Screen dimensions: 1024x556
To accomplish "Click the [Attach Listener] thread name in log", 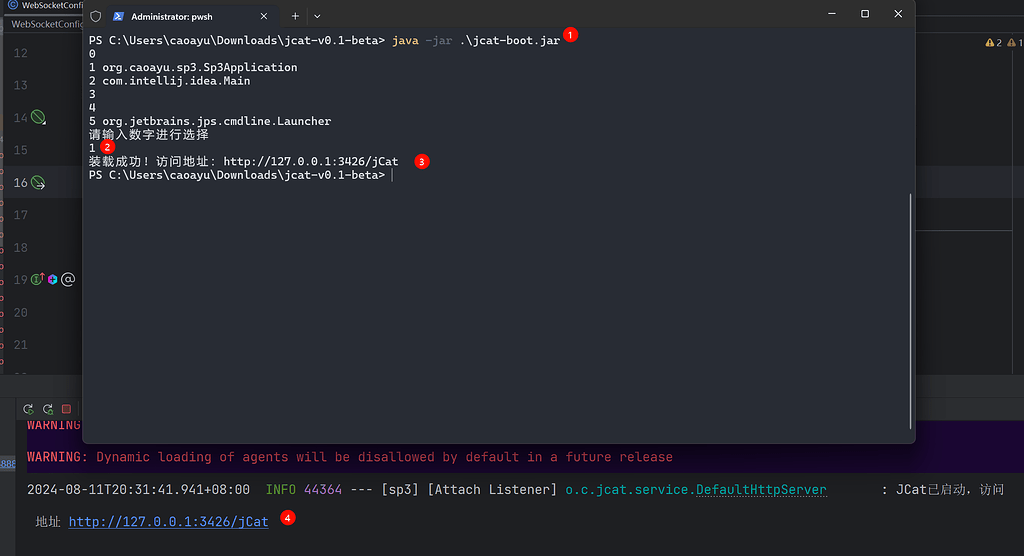I will (x=492, y=489).
